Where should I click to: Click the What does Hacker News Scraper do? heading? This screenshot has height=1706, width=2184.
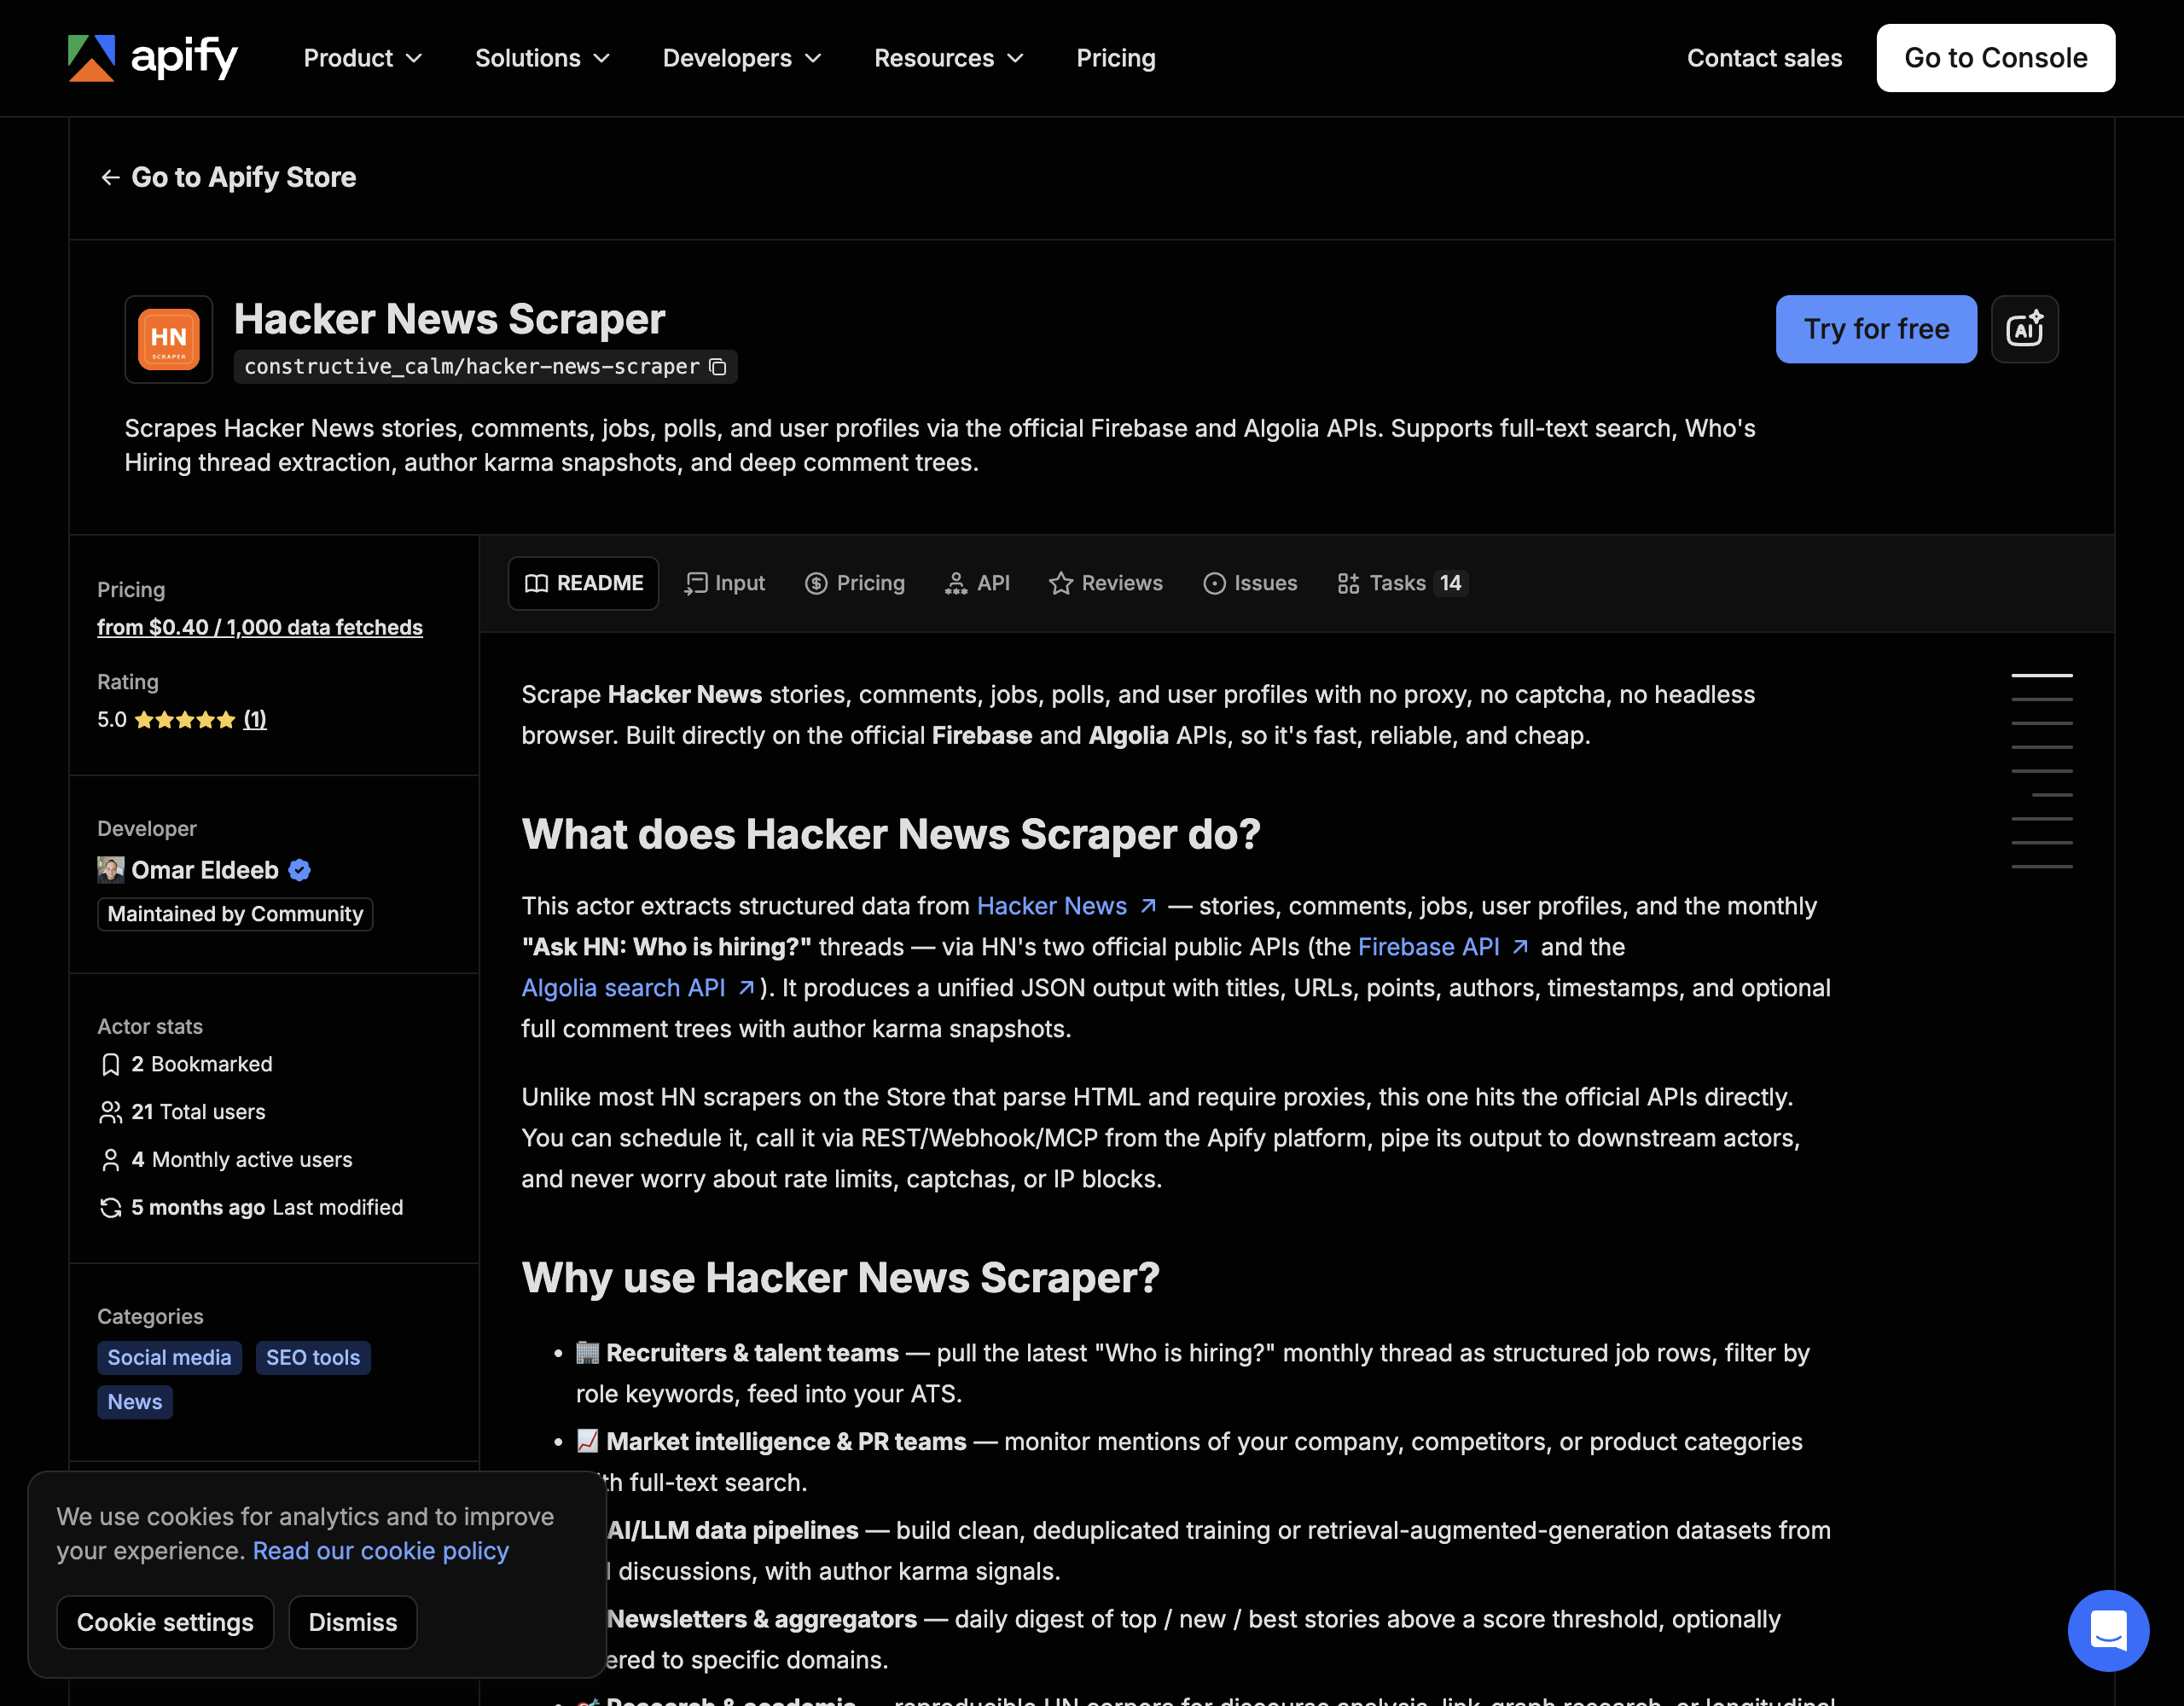890,834
